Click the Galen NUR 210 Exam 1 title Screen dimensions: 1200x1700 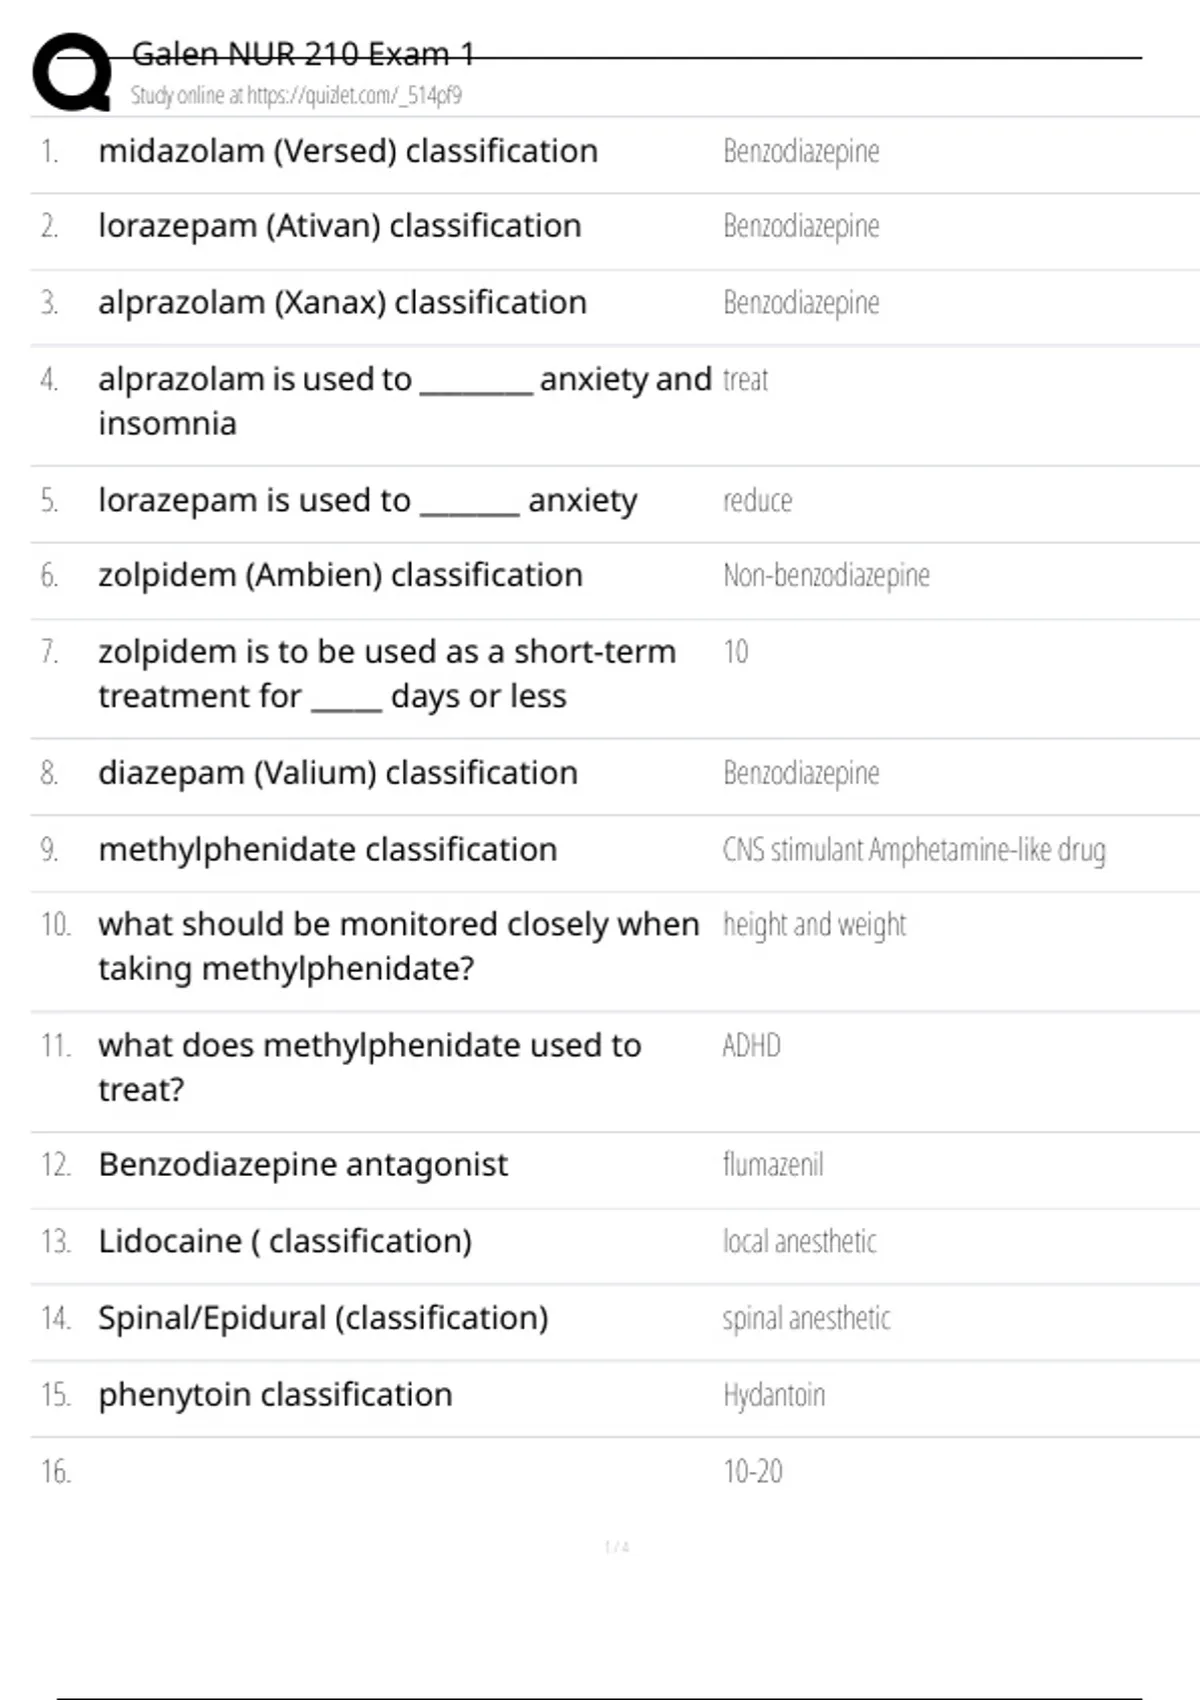tap(303, 54)
